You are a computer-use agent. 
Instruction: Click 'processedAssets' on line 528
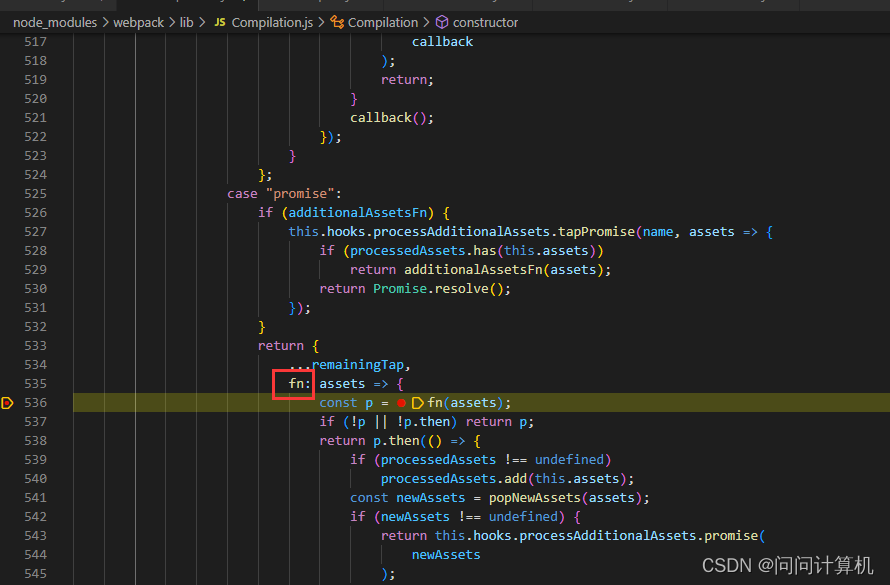point(408,251)
